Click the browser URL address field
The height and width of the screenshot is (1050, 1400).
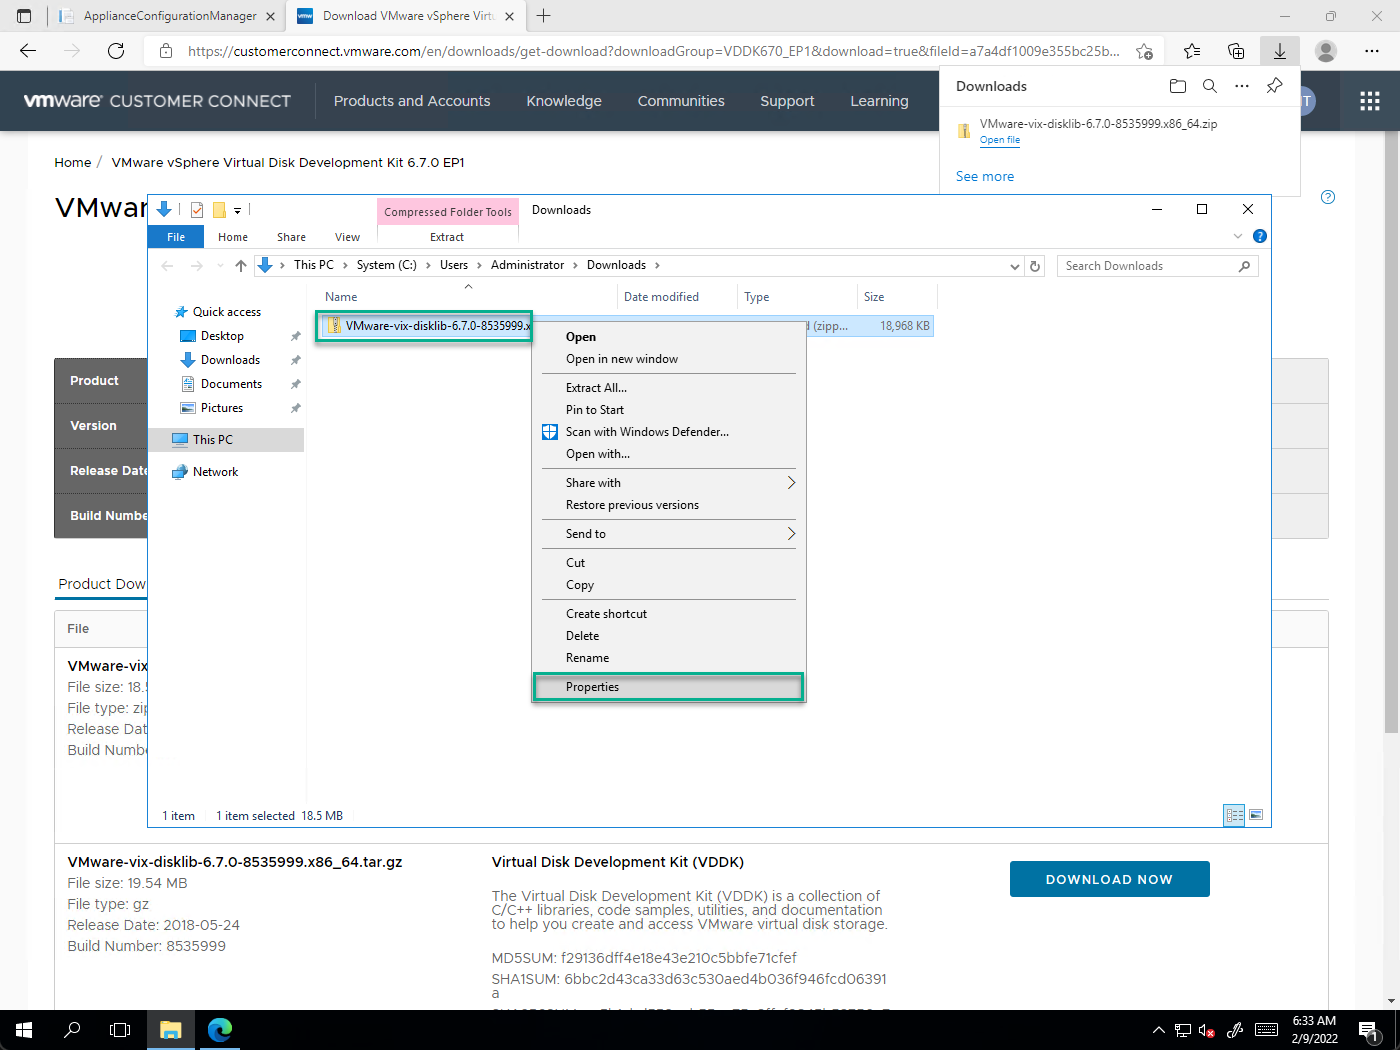click(x=653, y=51)
